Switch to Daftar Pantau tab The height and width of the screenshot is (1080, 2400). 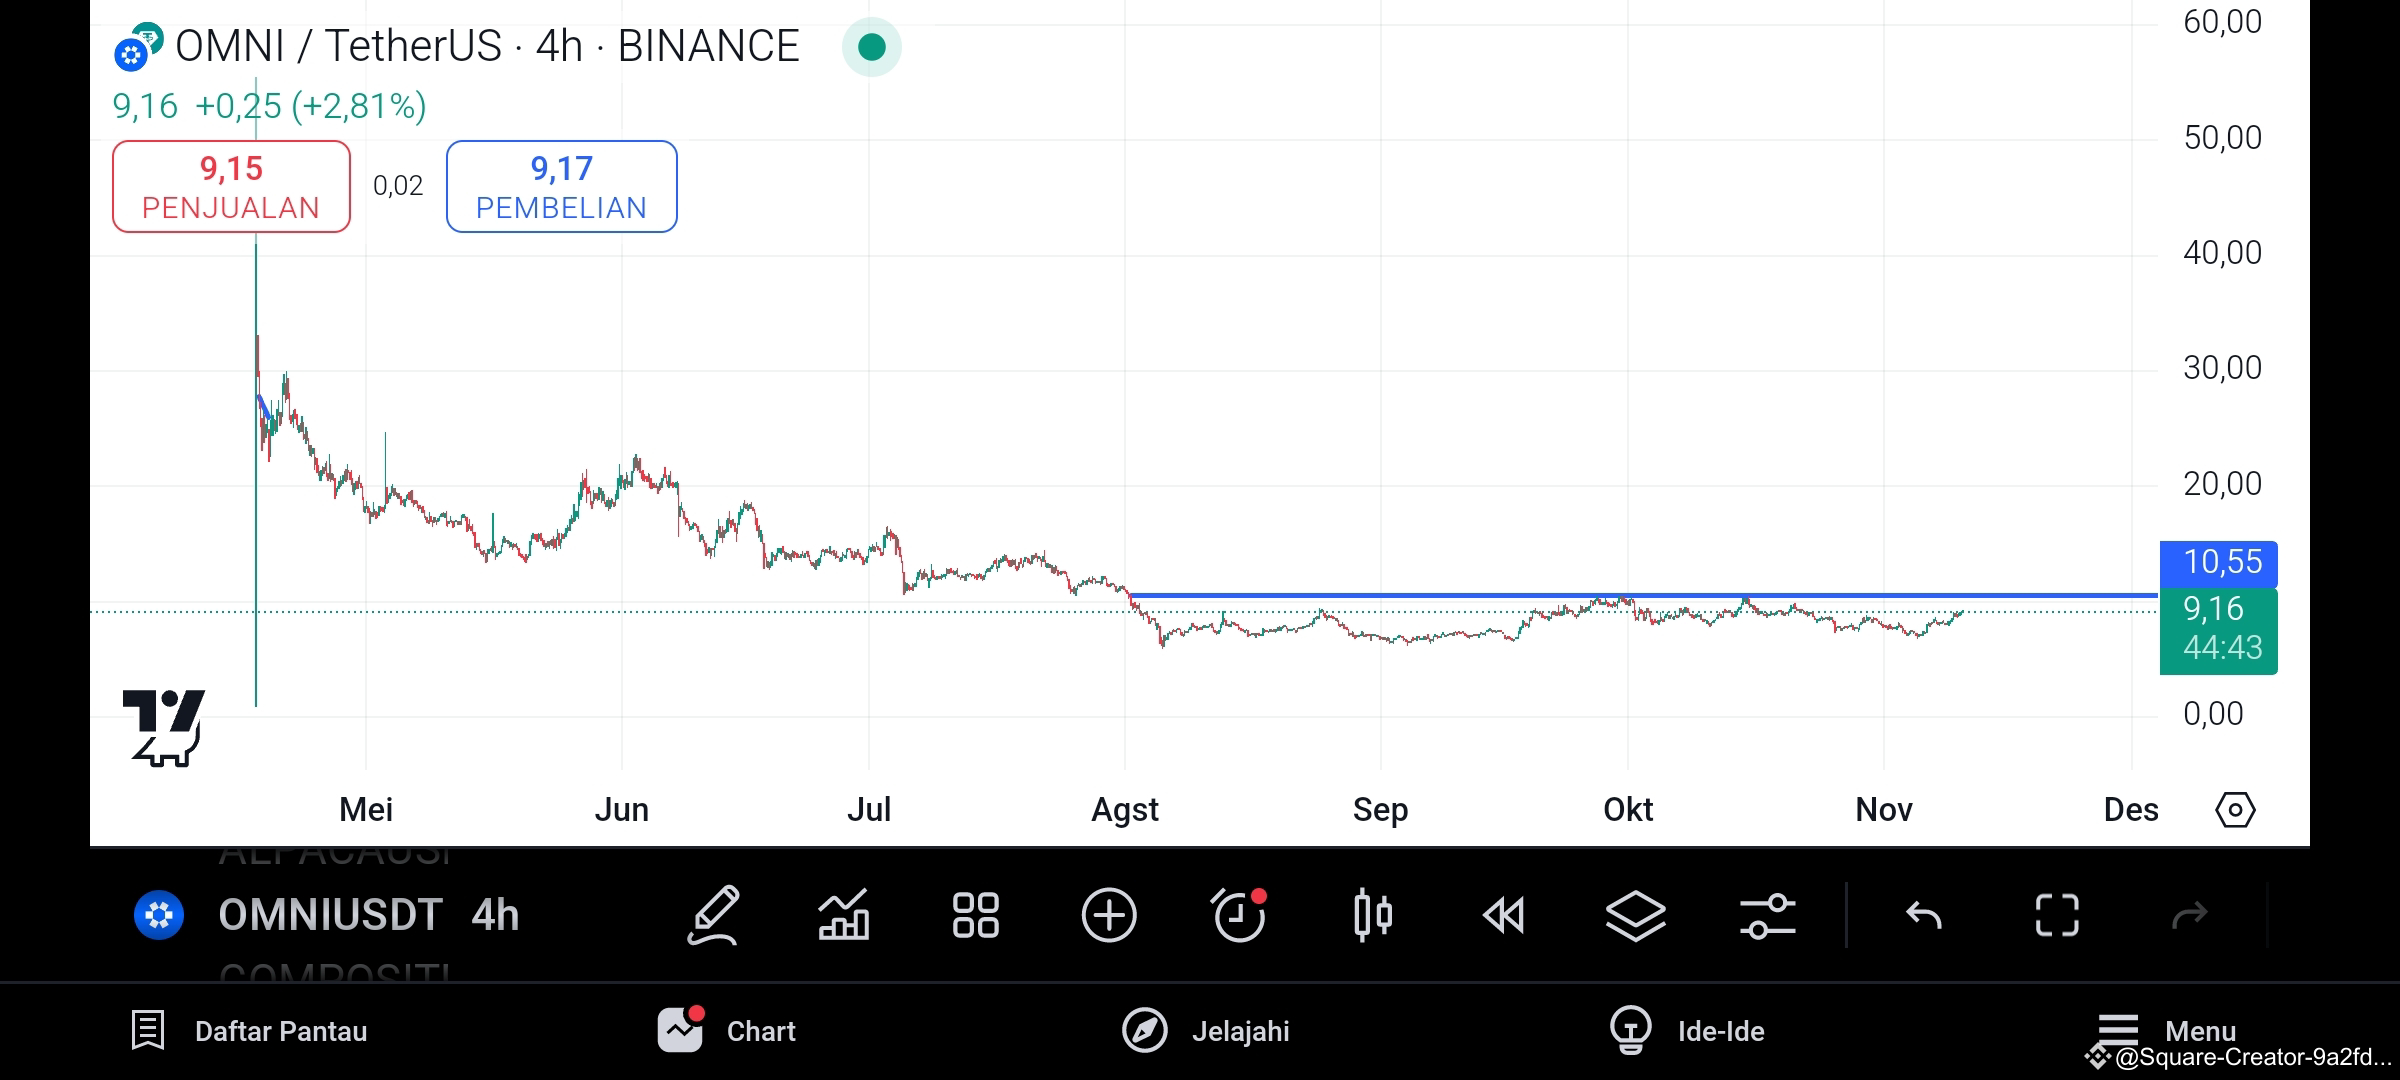coord(249,1031)
